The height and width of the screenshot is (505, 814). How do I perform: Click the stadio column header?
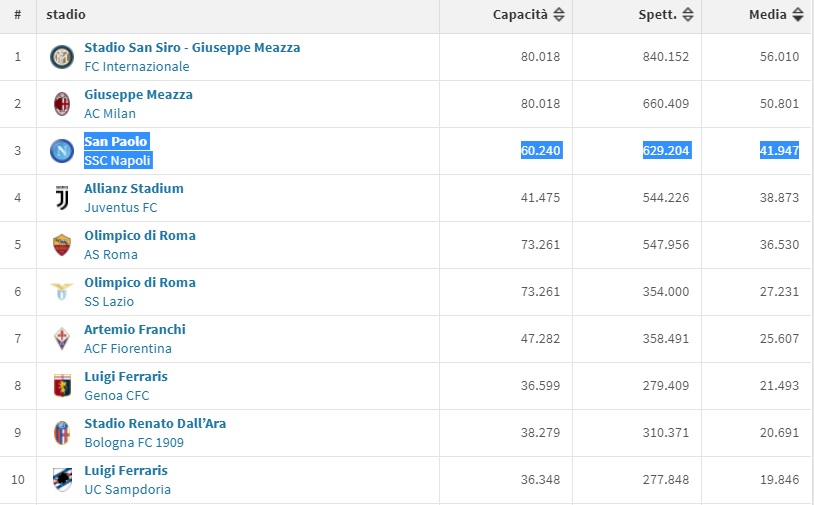click(66, 15)
